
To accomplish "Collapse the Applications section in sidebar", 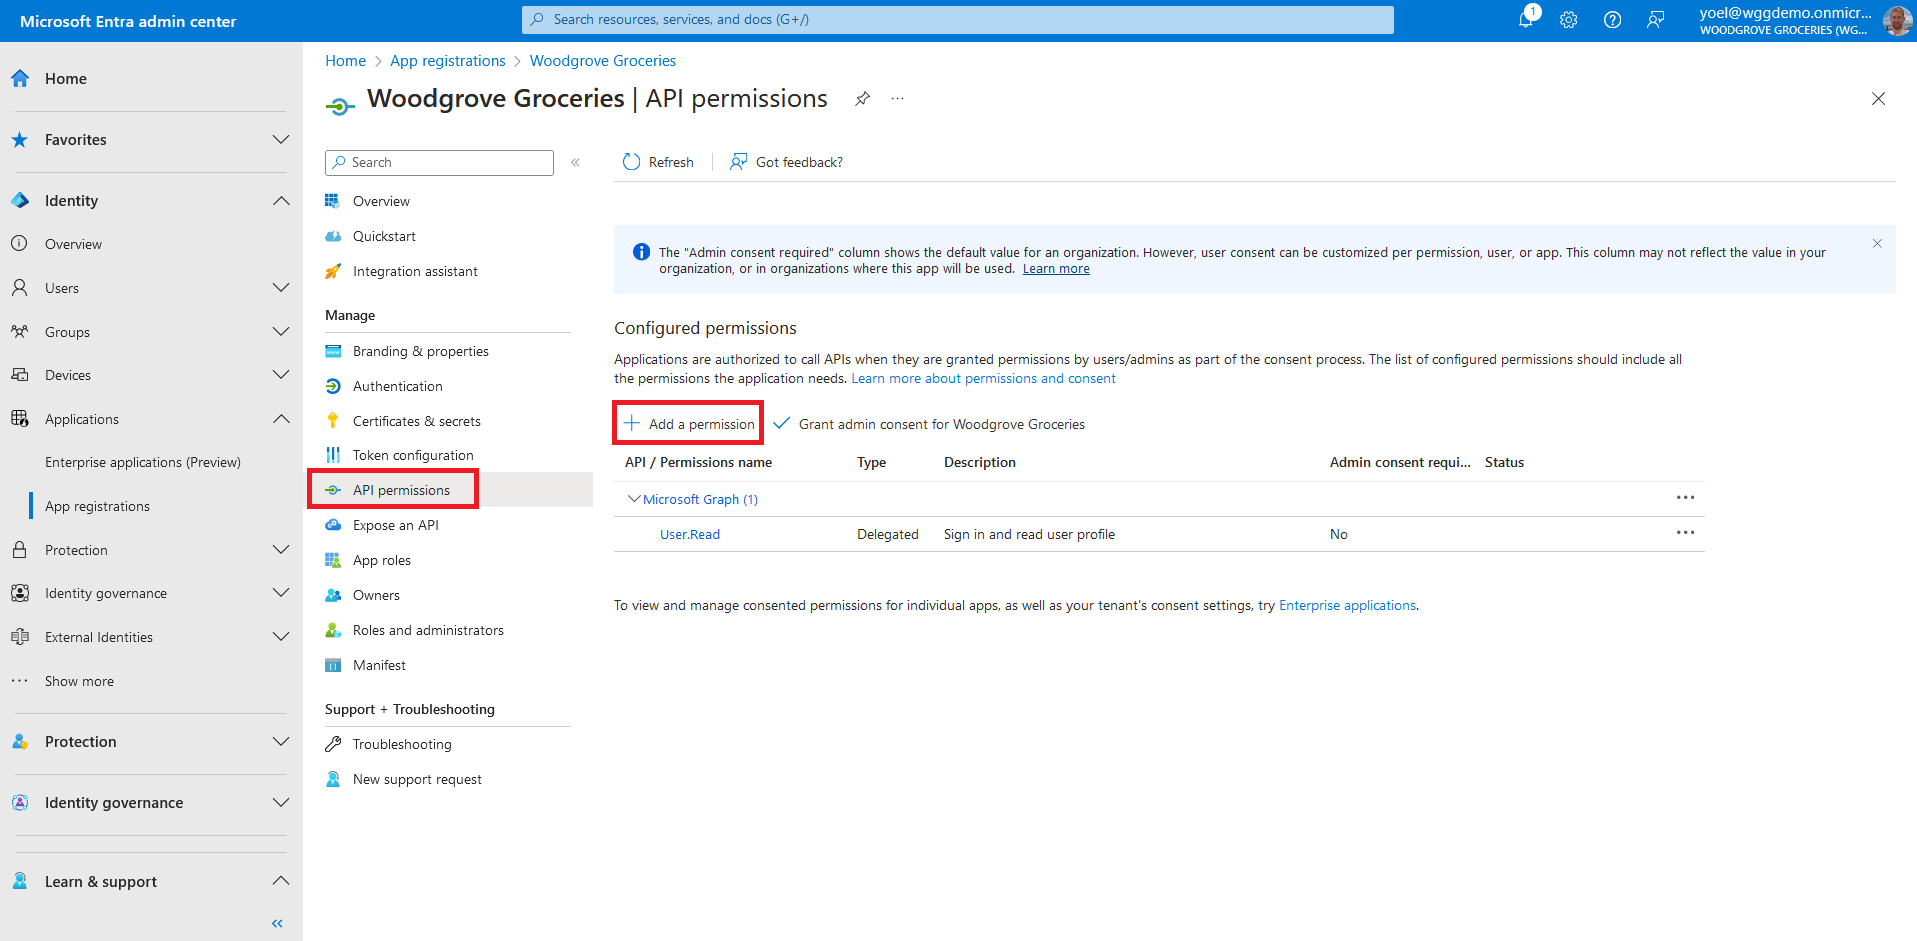I will (281, 419).
